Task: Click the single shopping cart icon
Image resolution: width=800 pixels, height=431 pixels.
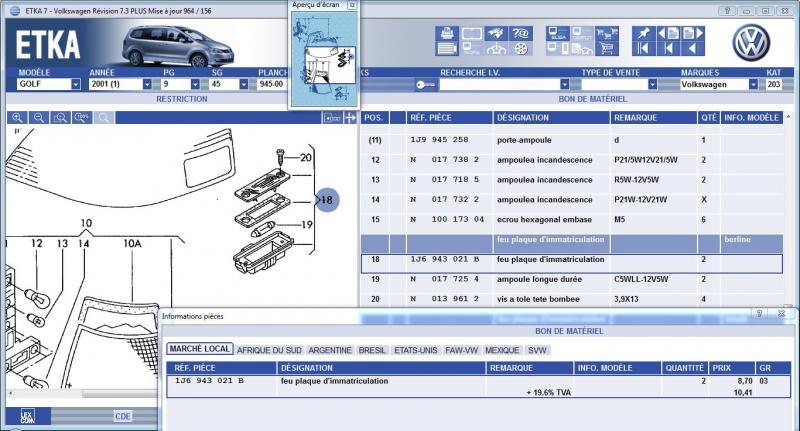Action: pyautogui.click(x=607, y=48)
